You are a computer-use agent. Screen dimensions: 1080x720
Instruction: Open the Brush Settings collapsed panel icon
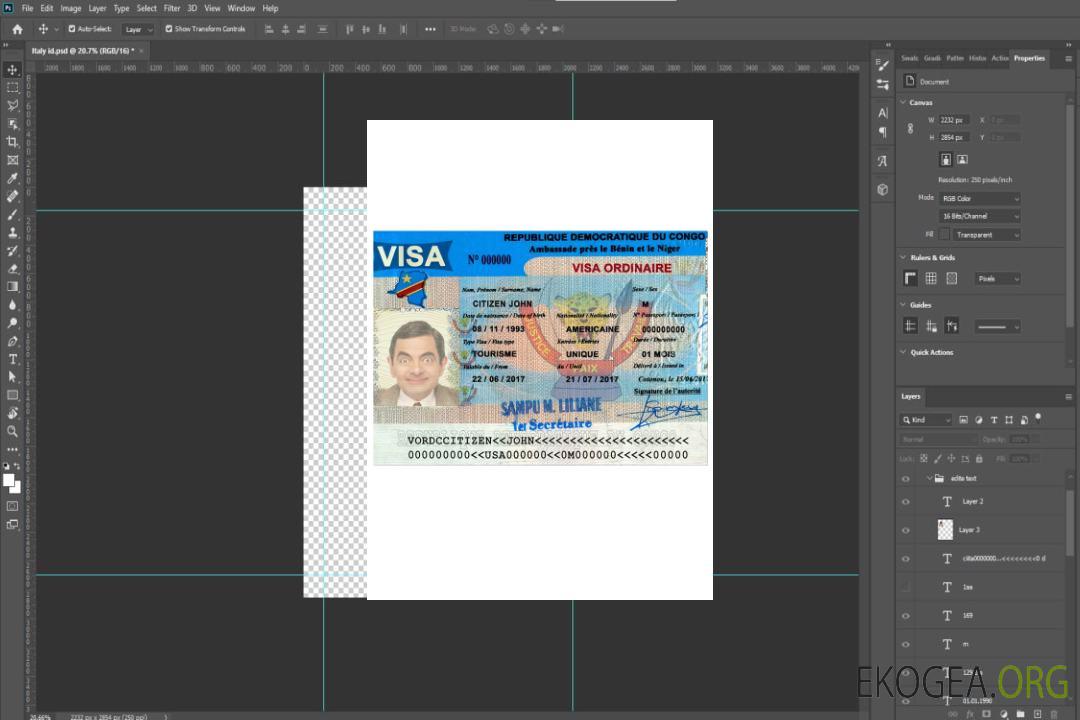[x=882, y=65]
